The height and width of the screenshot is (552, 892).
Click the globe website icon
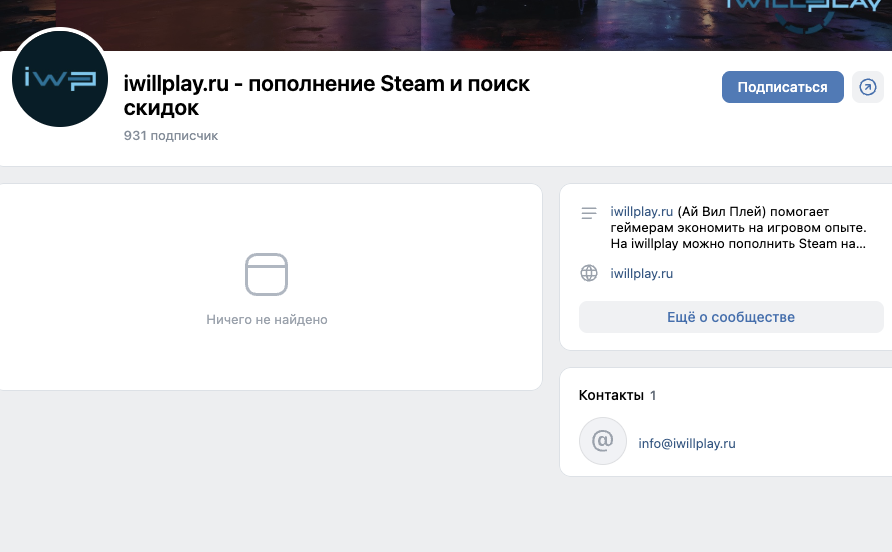point(589,273)
